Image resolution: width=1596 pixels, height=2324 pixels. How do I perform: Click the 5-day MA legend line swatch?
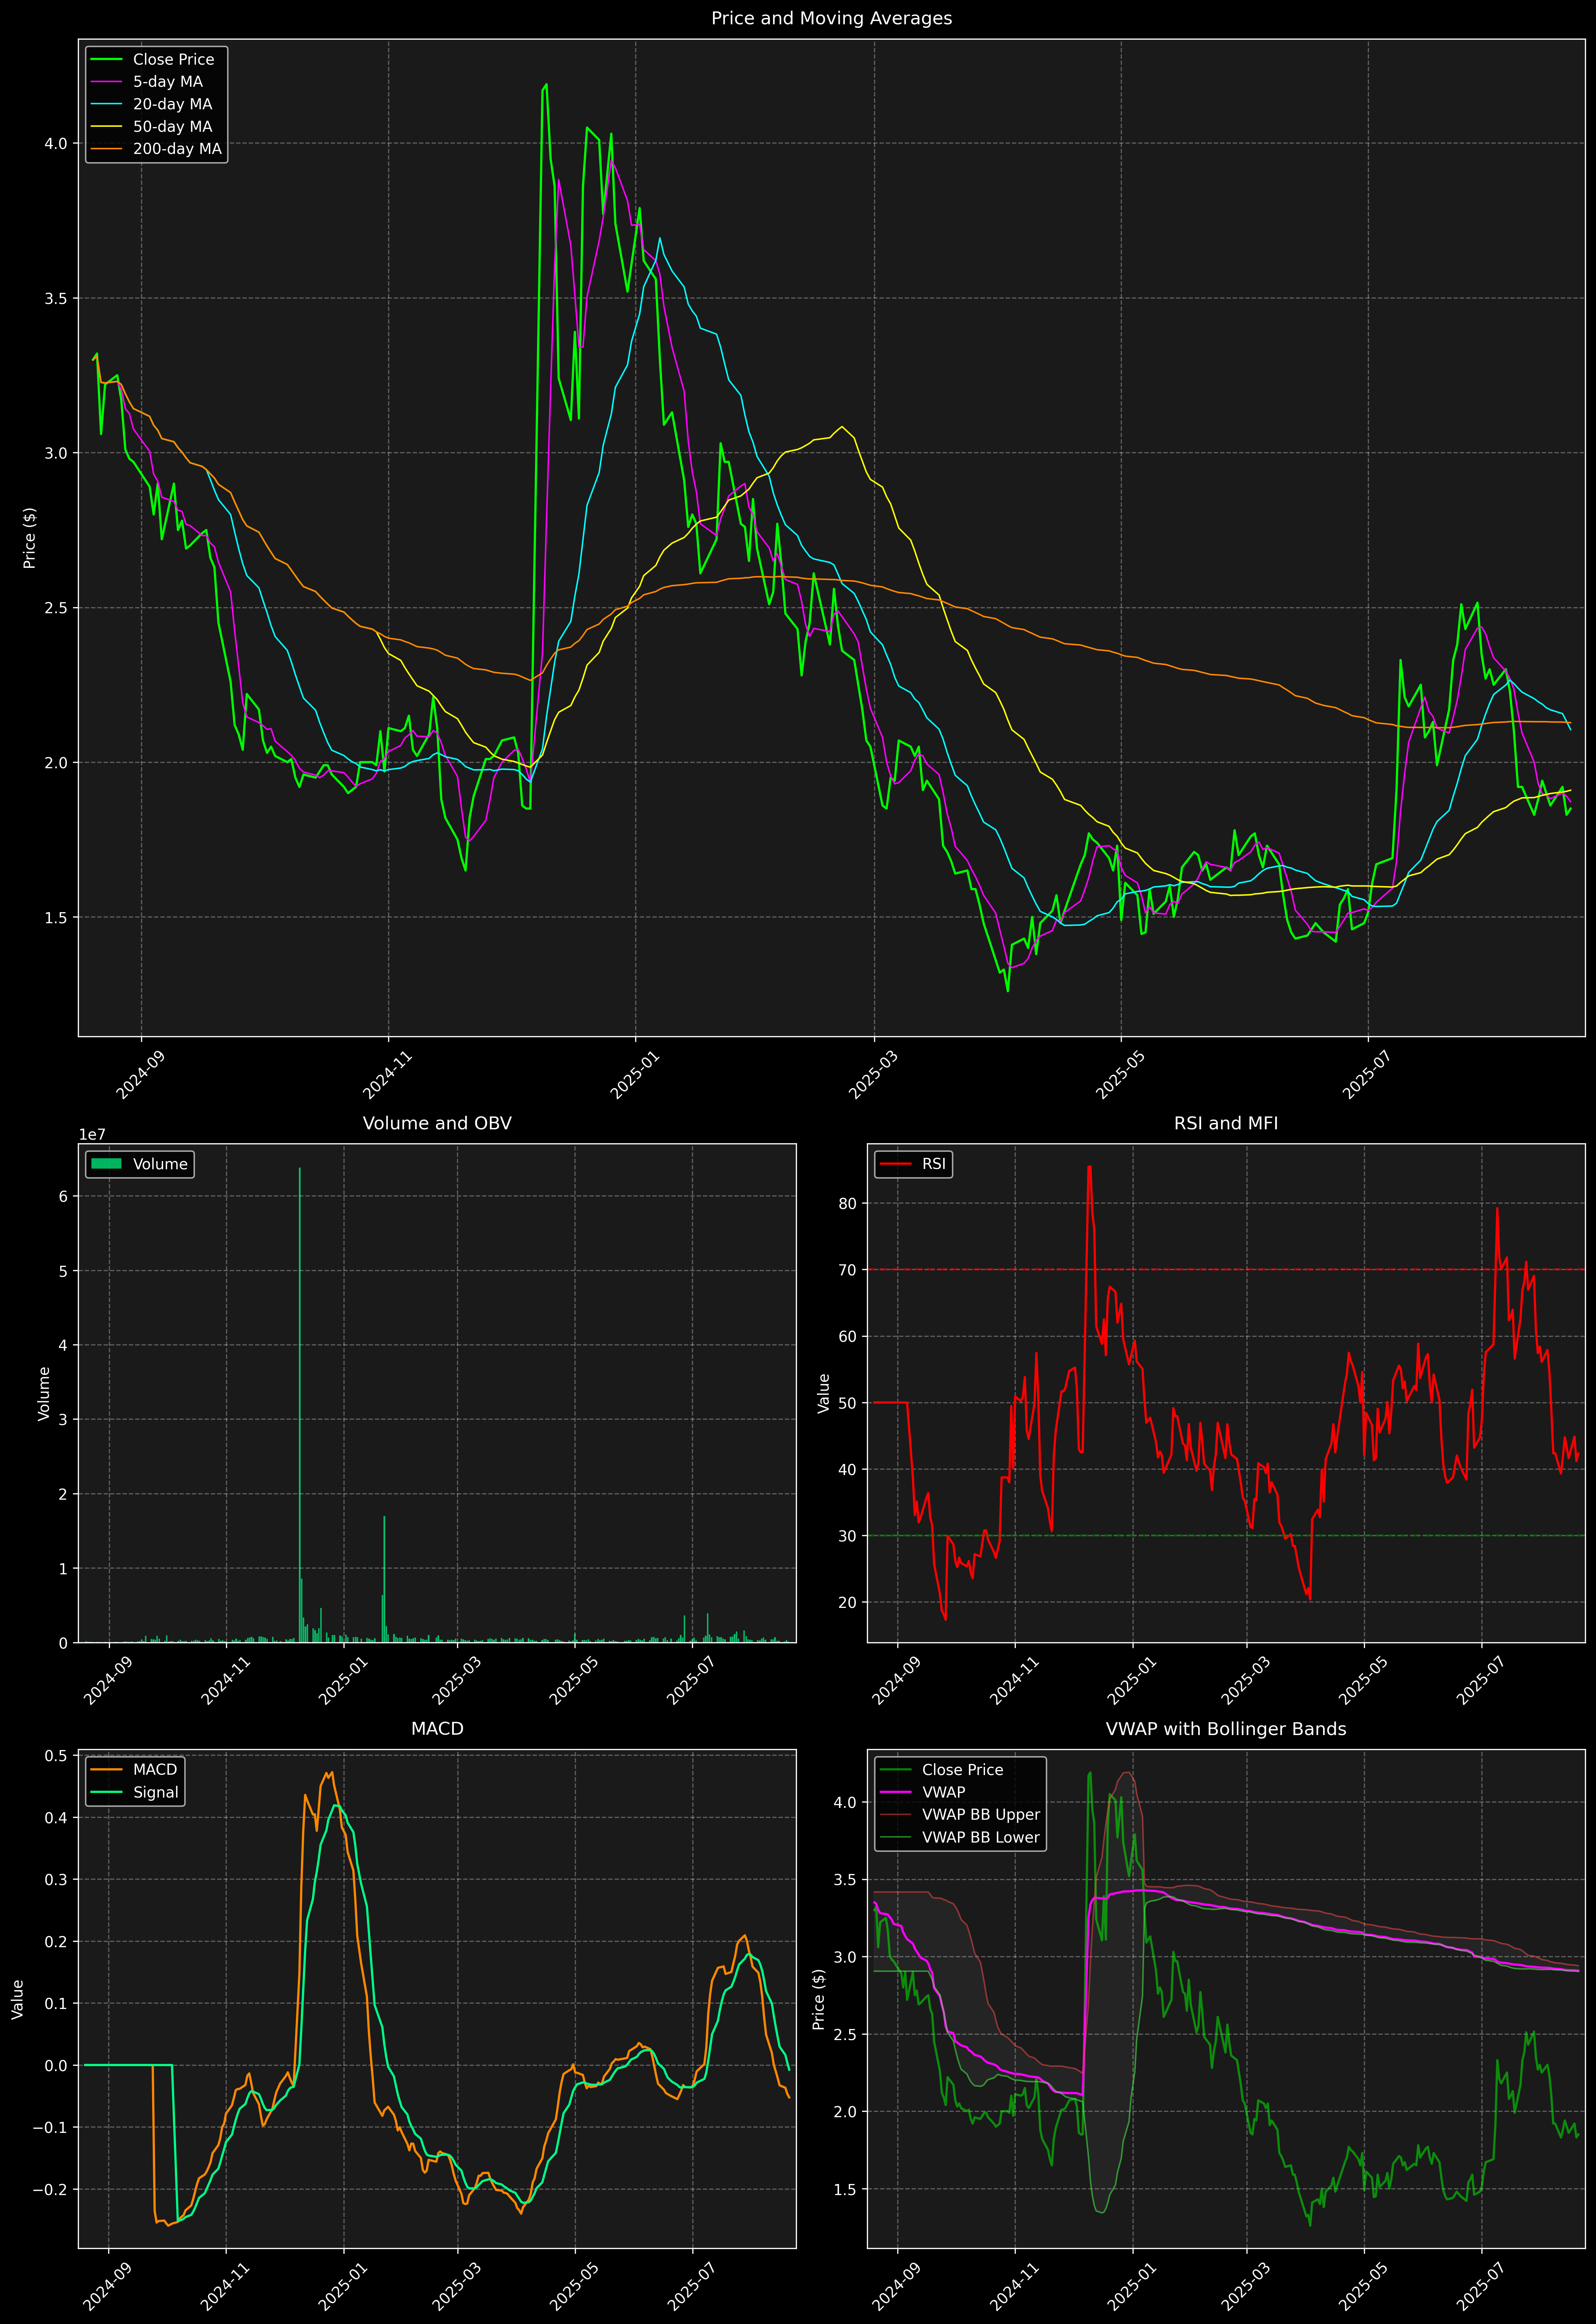coord(106,82)
